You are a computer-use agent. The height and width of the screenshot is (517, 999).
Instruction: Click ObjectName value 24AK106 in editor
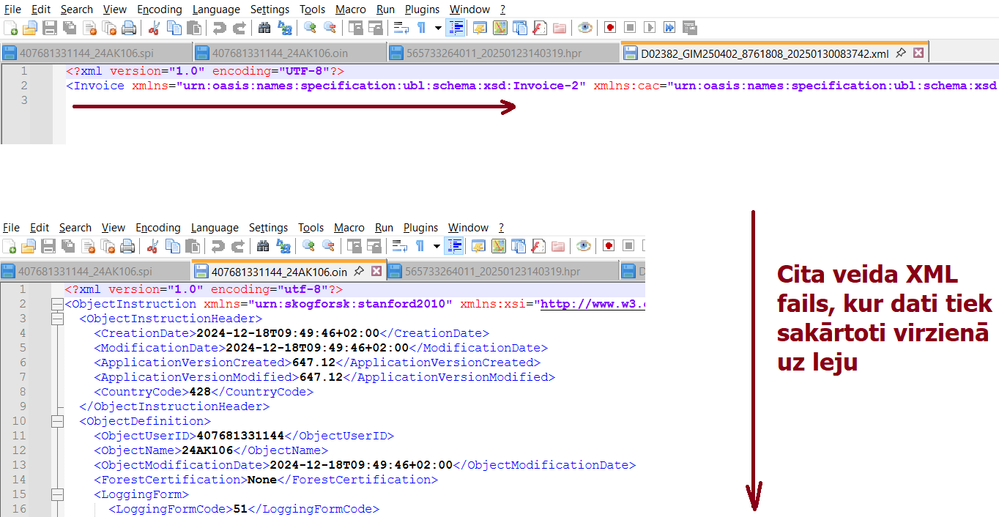[208, 451]
